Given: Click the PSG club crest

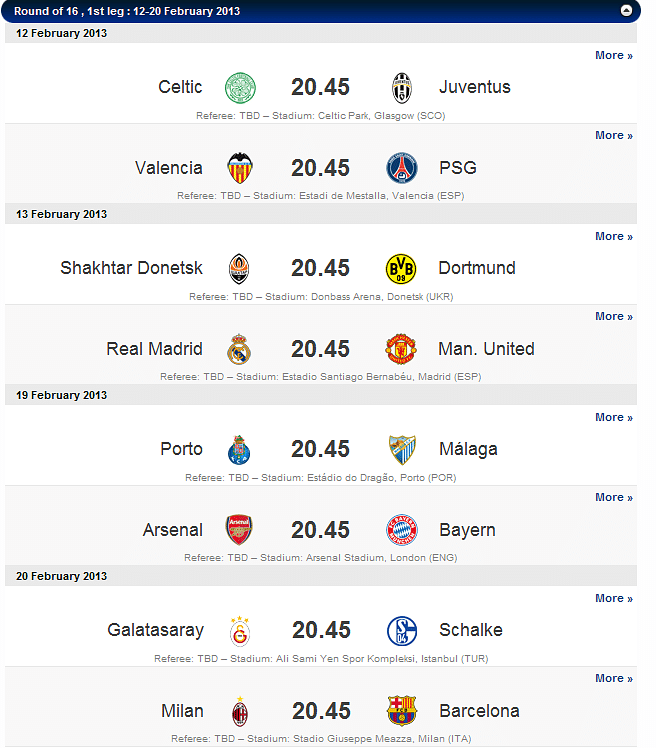Looking at the screenshot, I should 402,168.
